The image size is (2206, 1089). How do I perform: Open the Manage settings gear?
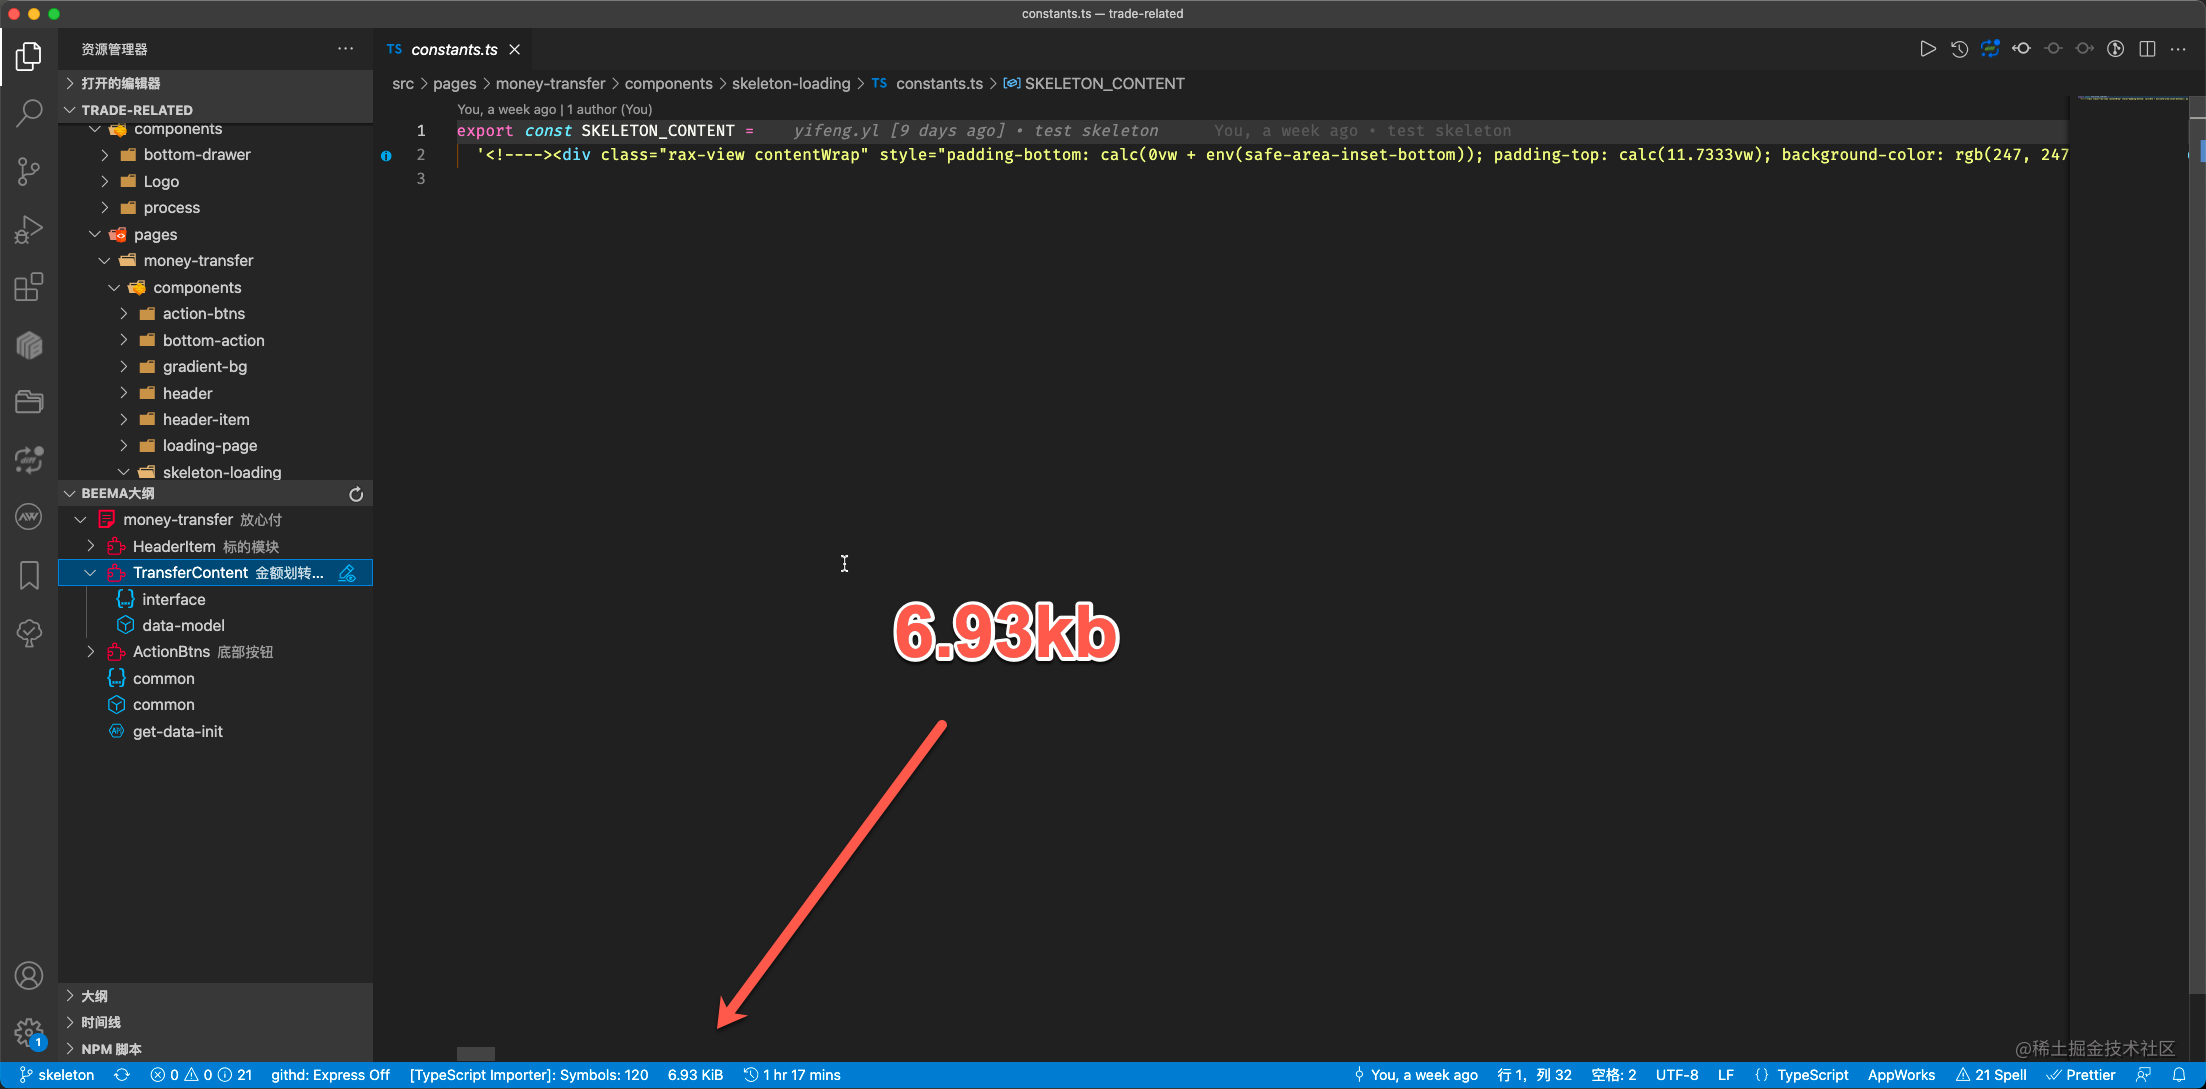tap(29, 1033)
